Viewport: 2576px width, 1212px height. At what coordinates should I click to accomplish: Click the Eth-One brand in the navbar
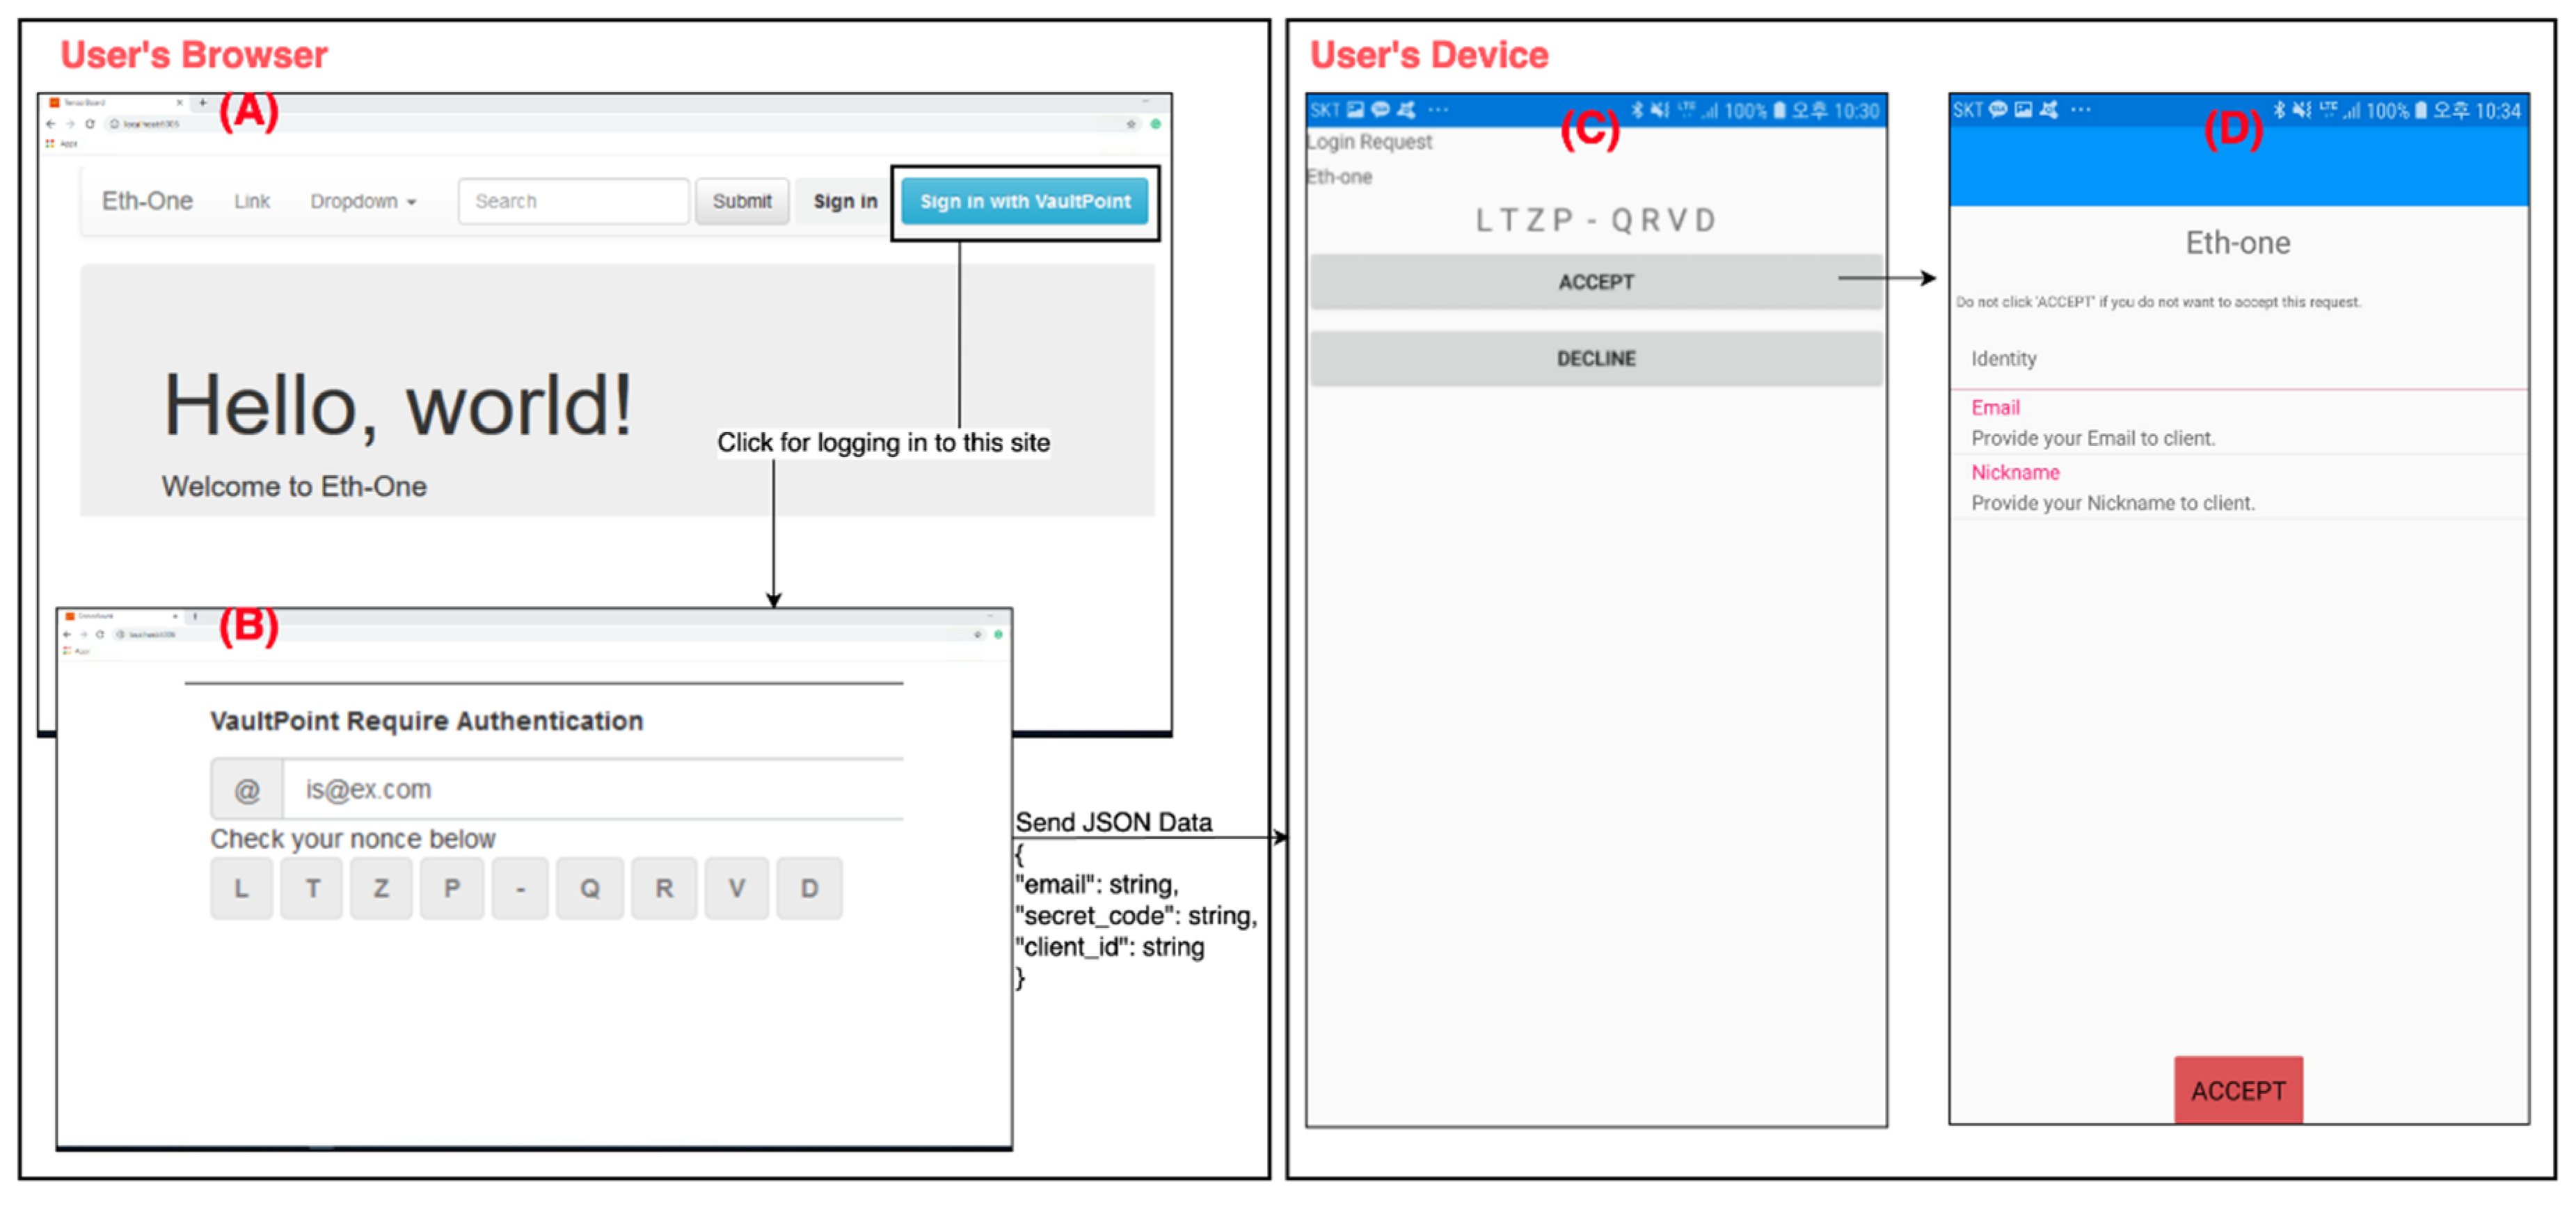(x=147, y=201)
